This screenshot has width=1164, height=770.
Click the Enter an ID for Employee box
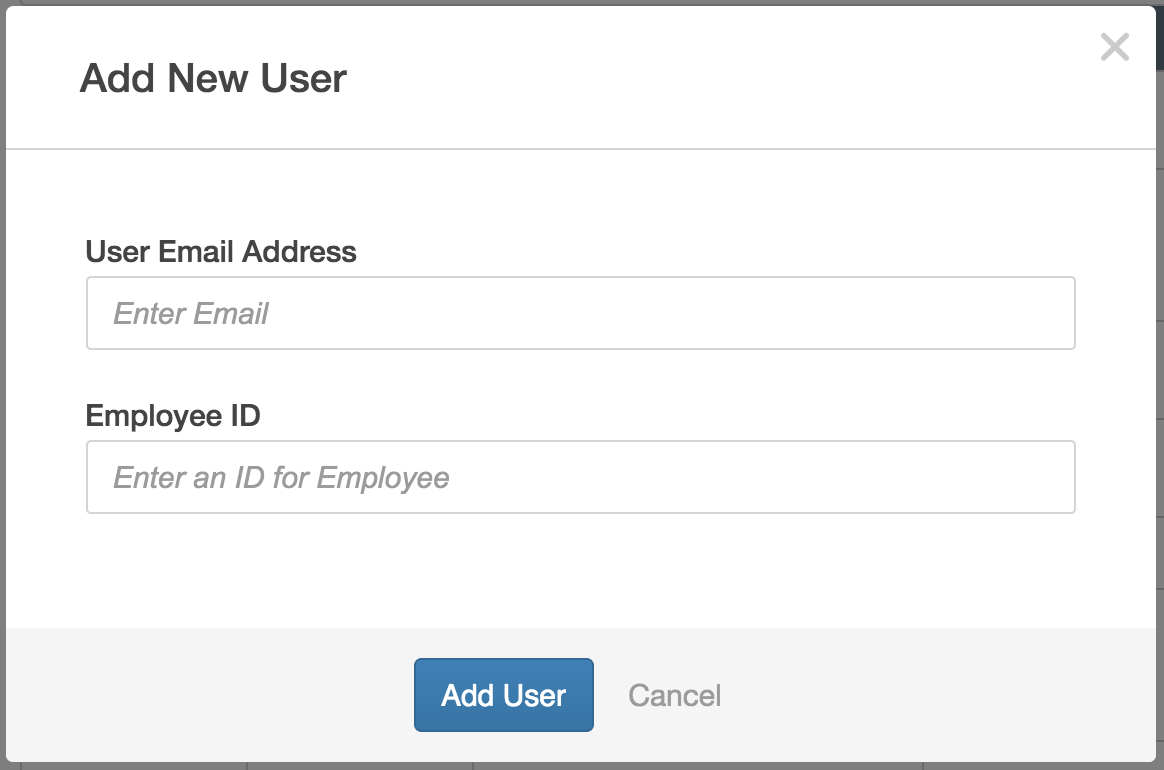point(580,477)
